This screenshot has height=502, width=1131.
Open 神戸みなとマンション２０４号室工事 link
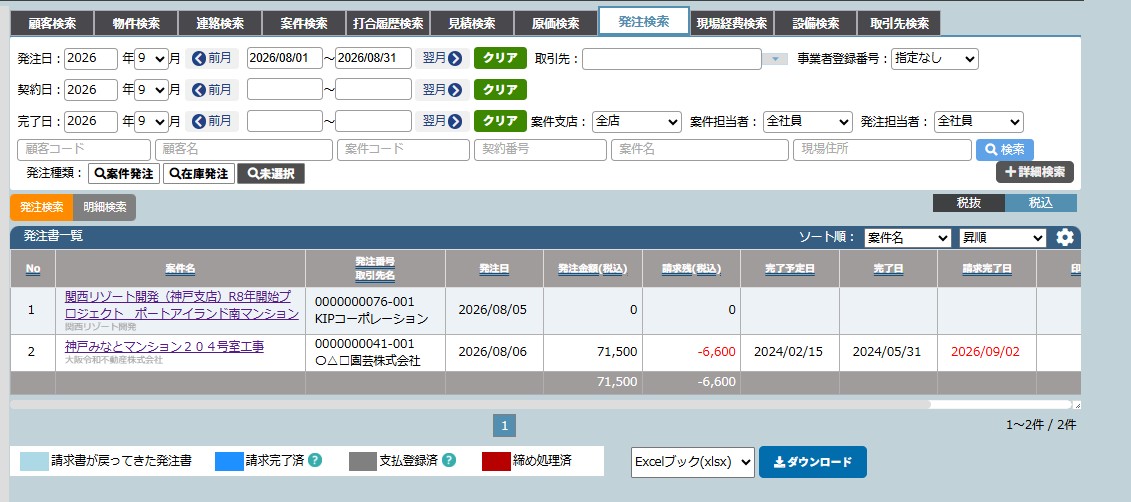click(164, 346)
